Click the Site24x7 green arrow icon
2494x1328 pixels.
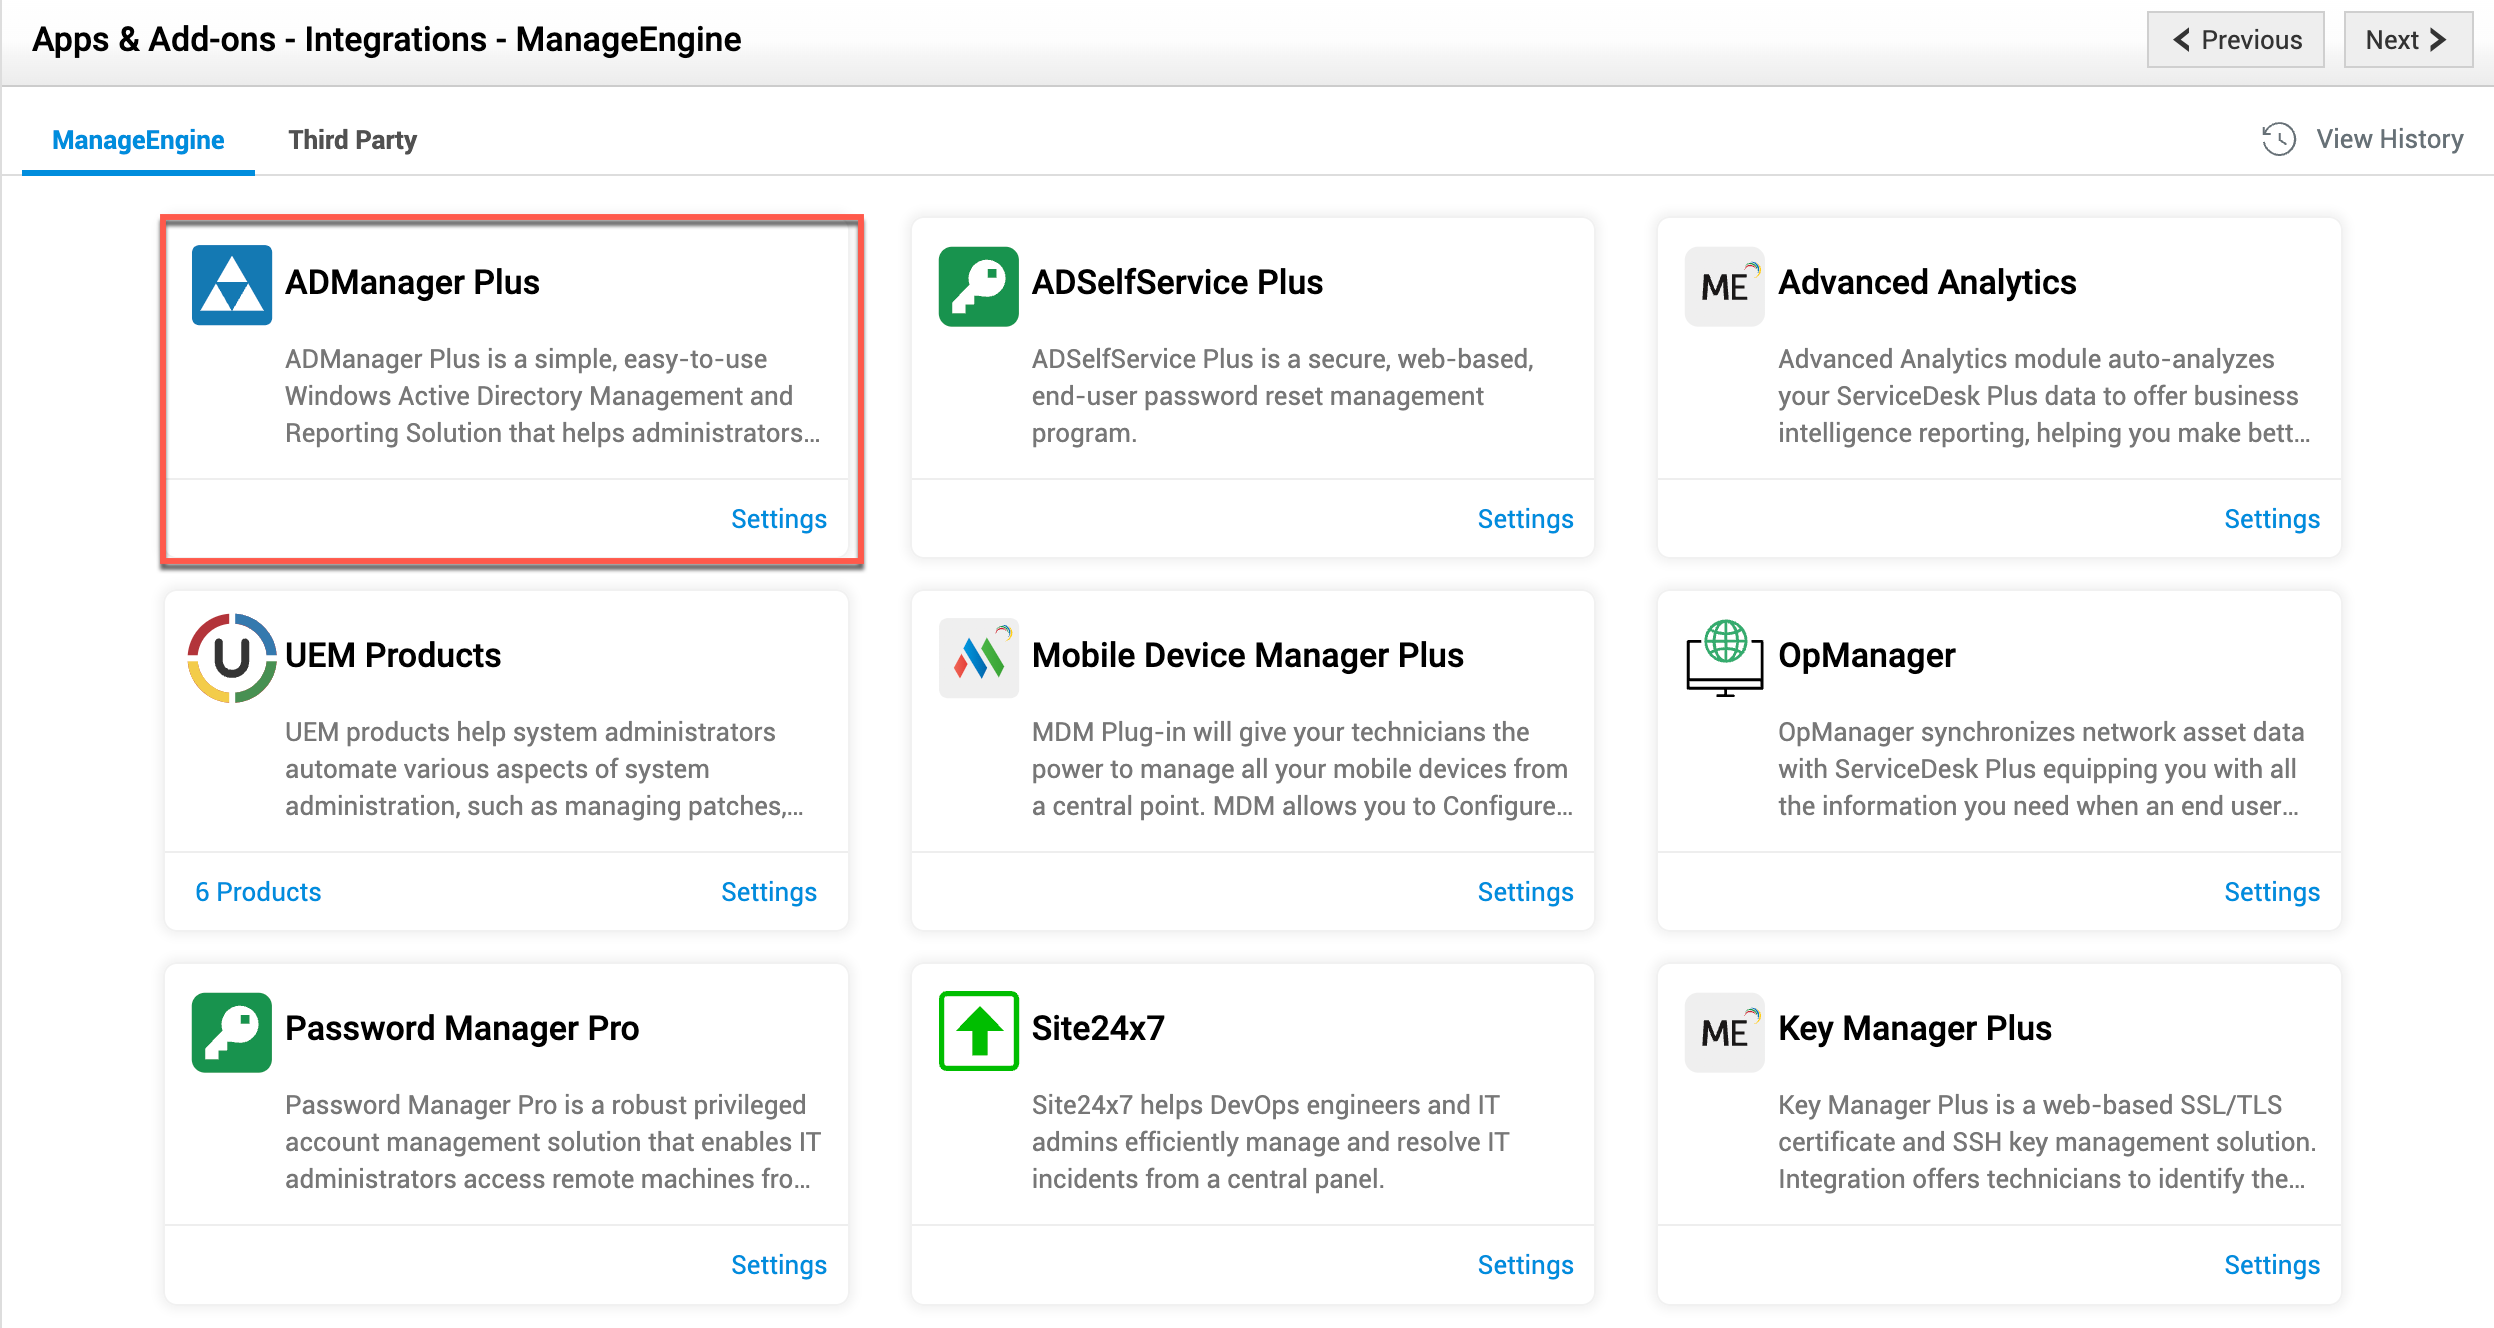pyautogui.click(x=978, y=1032)
